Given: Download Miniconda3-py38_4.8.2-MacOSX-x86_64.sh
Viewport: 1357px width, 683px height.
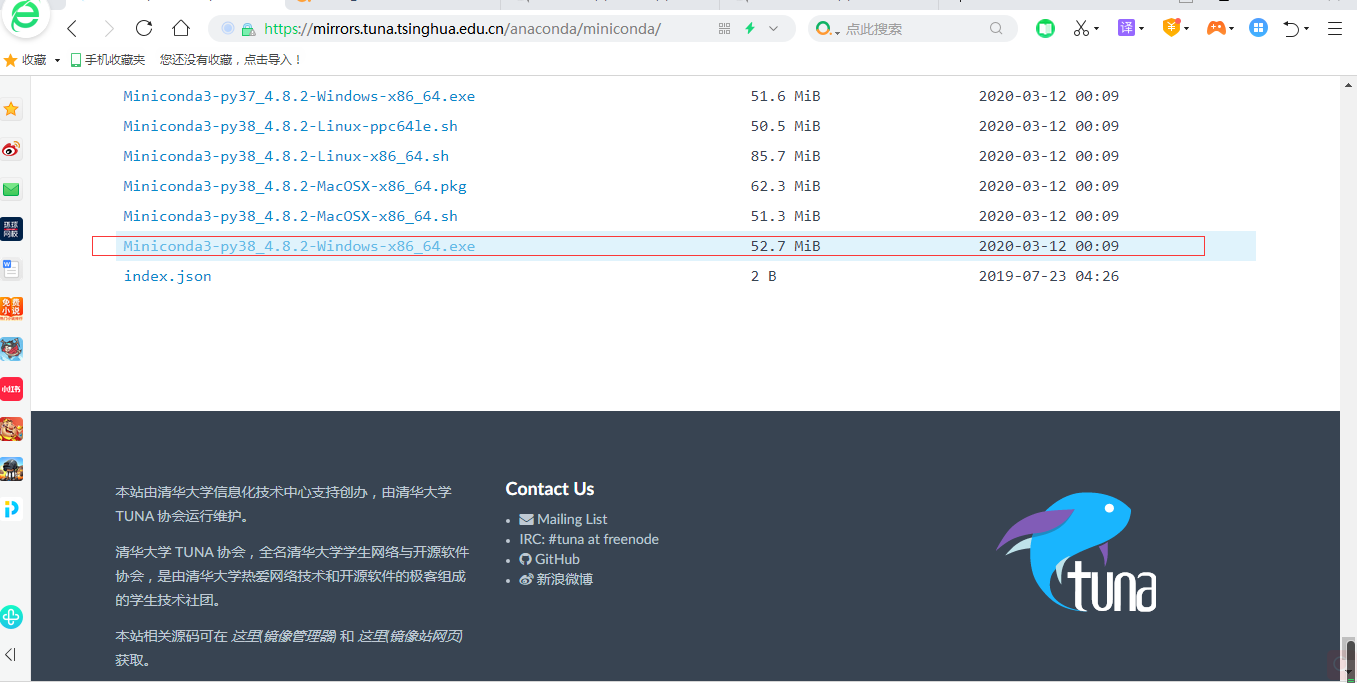Looking at the screenshot, I should [290, 216].
